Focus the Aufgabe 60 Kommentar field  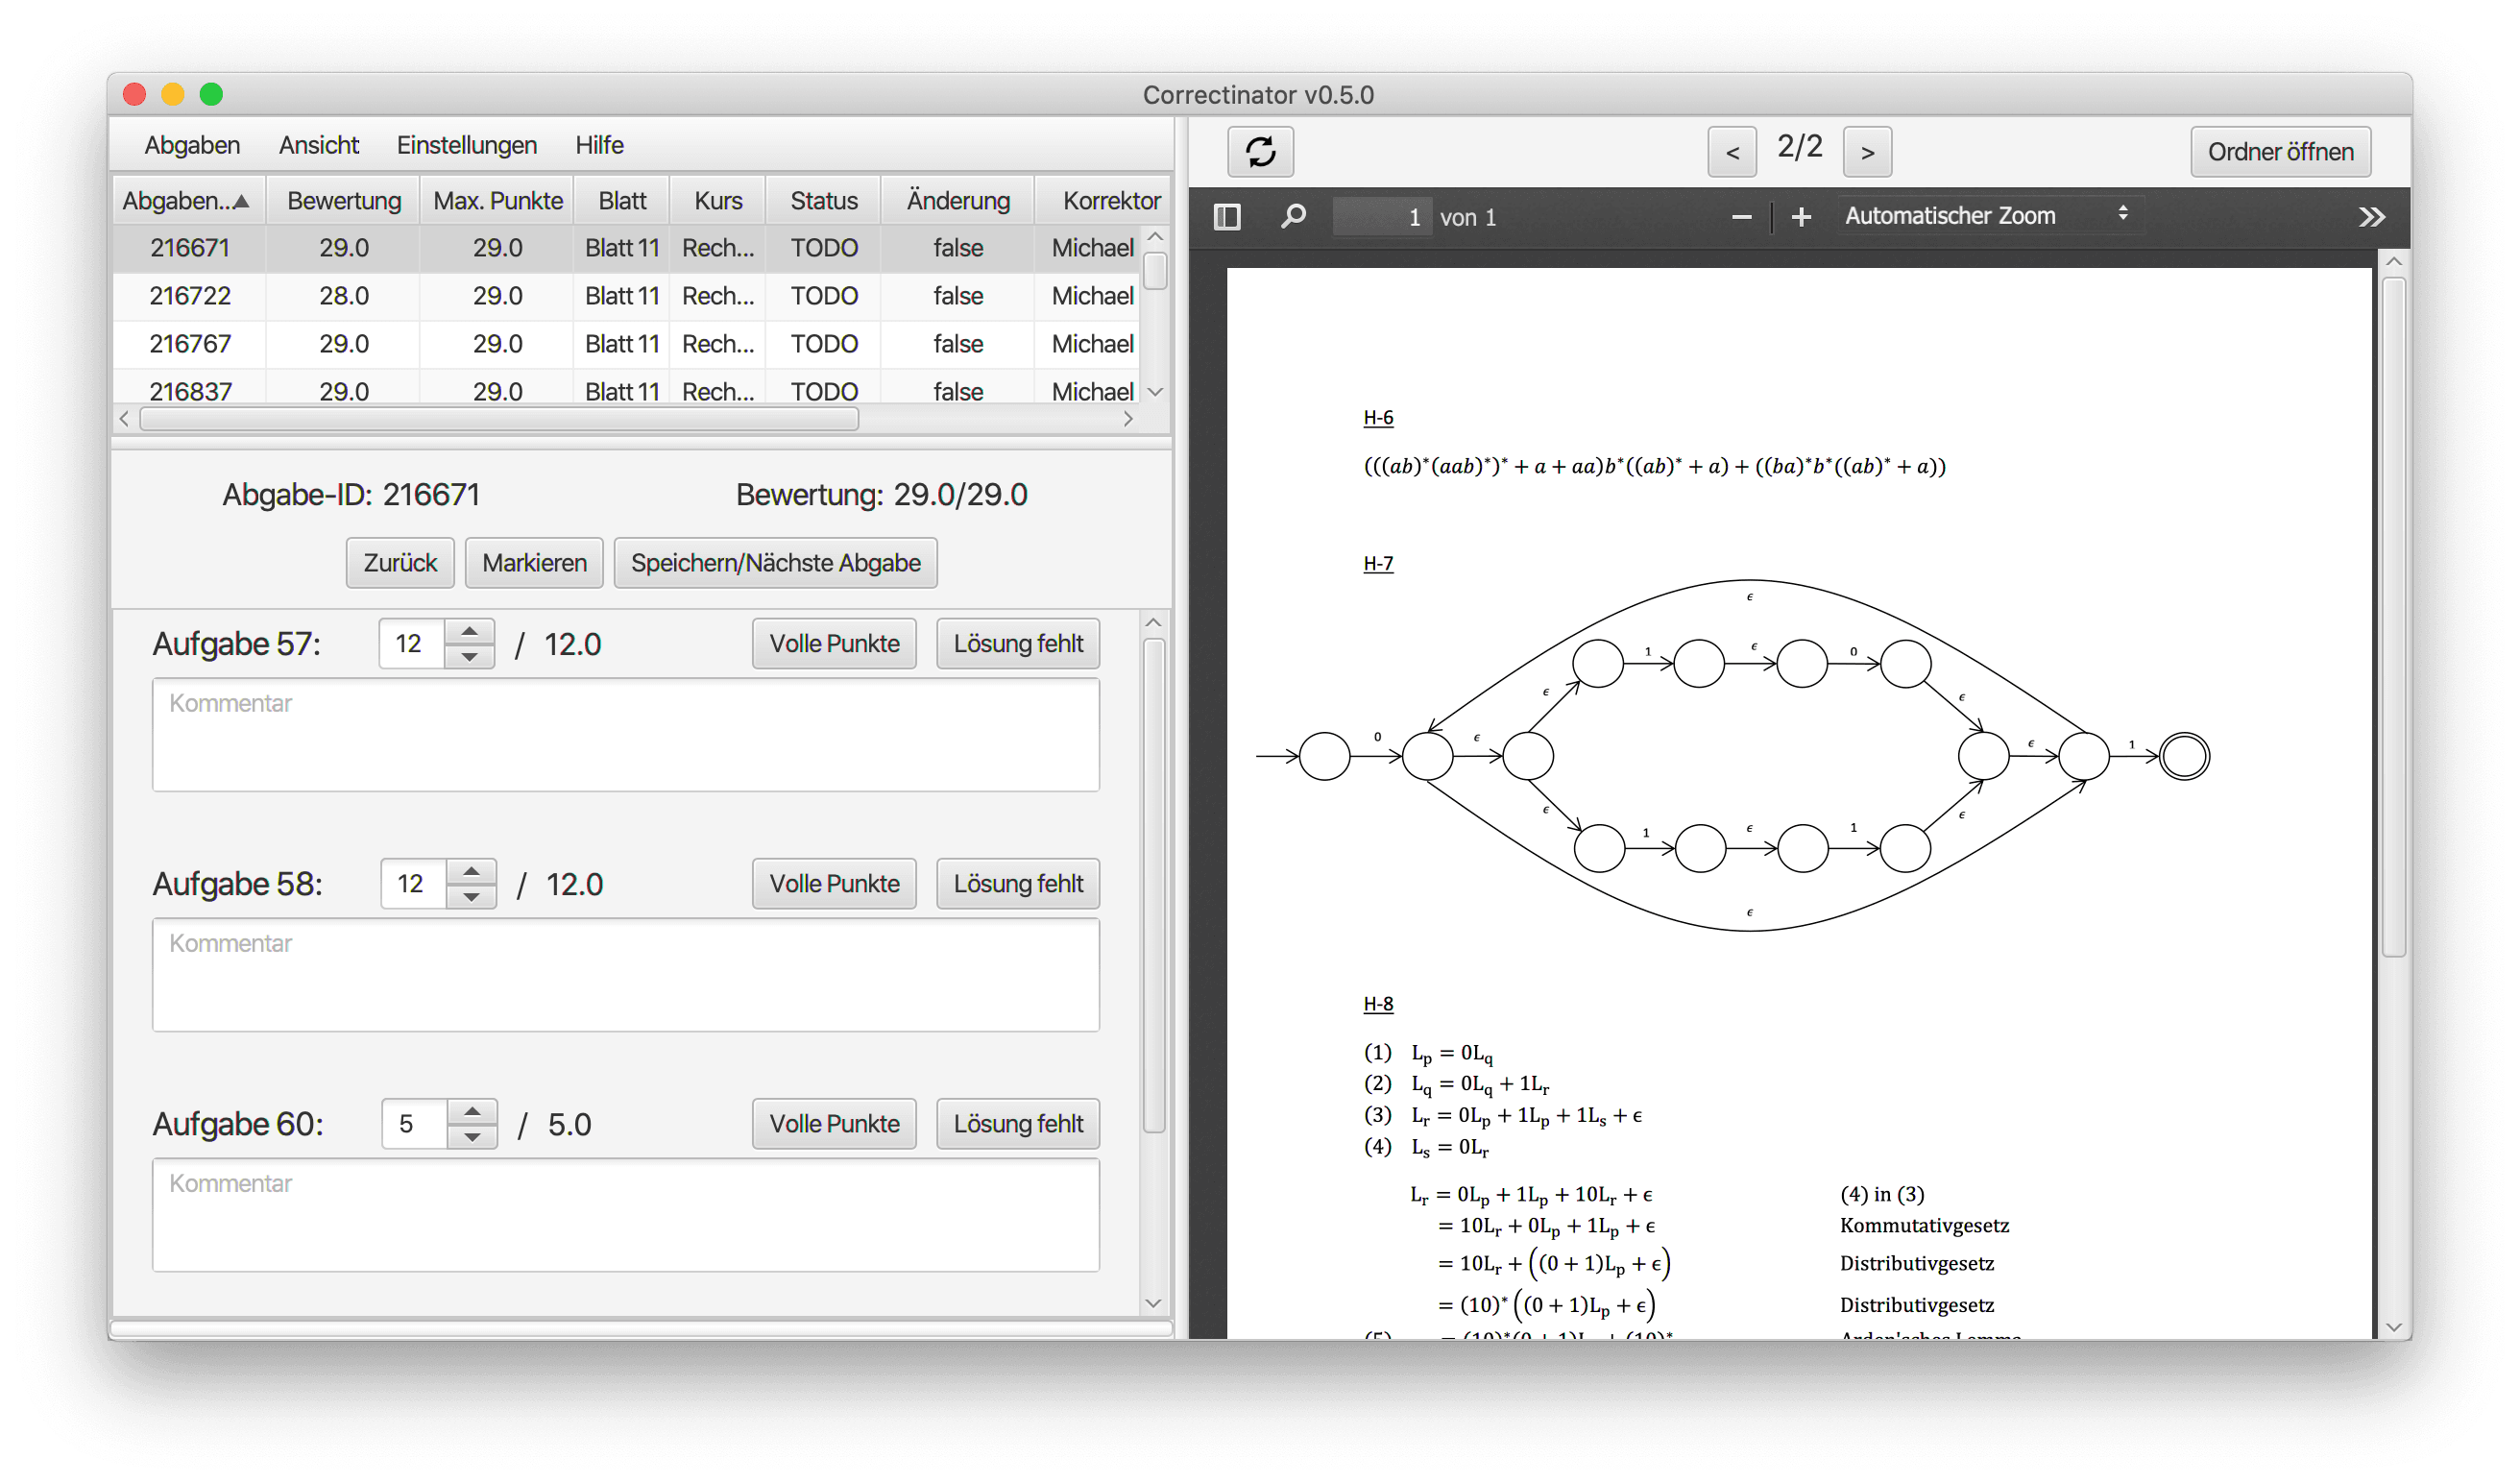point(626,1215)
